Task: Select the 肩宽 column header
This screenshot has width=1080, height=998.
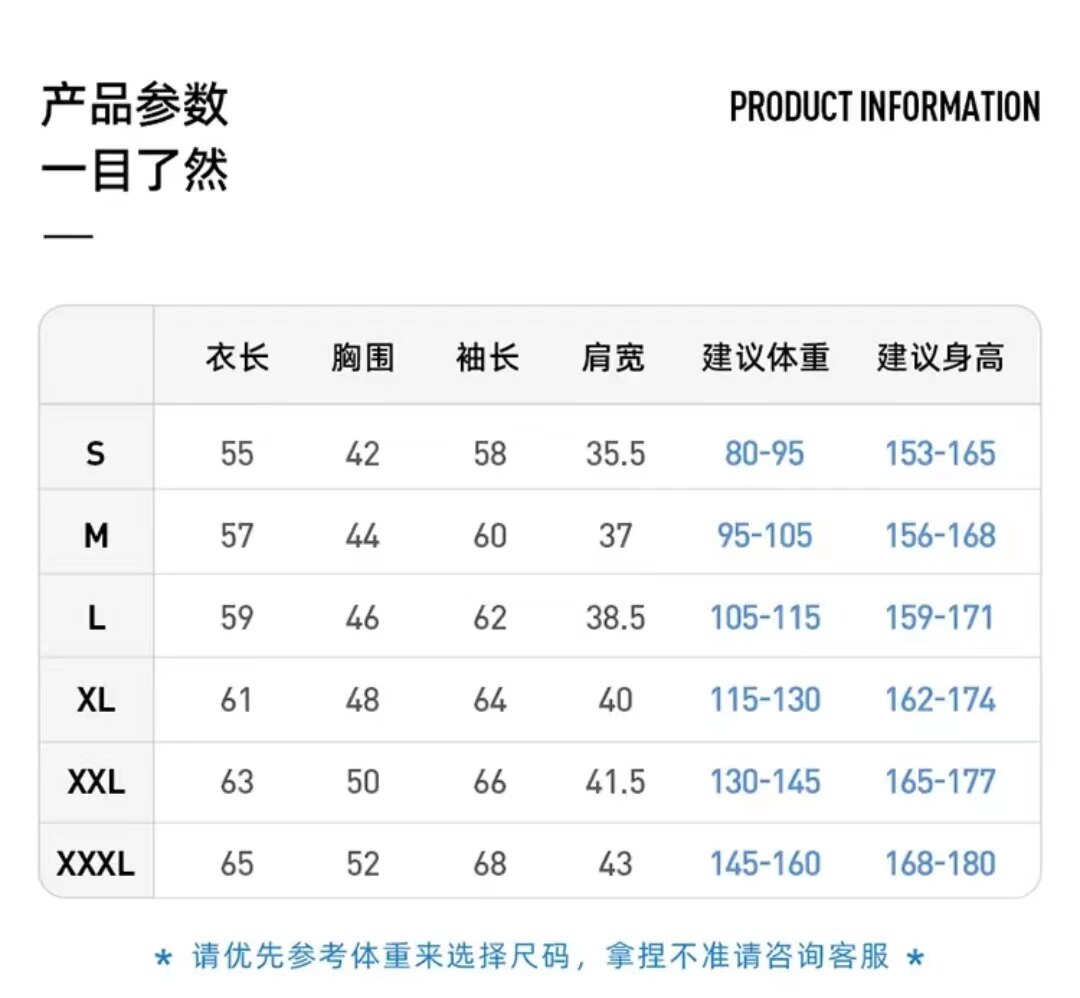Action: click(x=613, y=357)
